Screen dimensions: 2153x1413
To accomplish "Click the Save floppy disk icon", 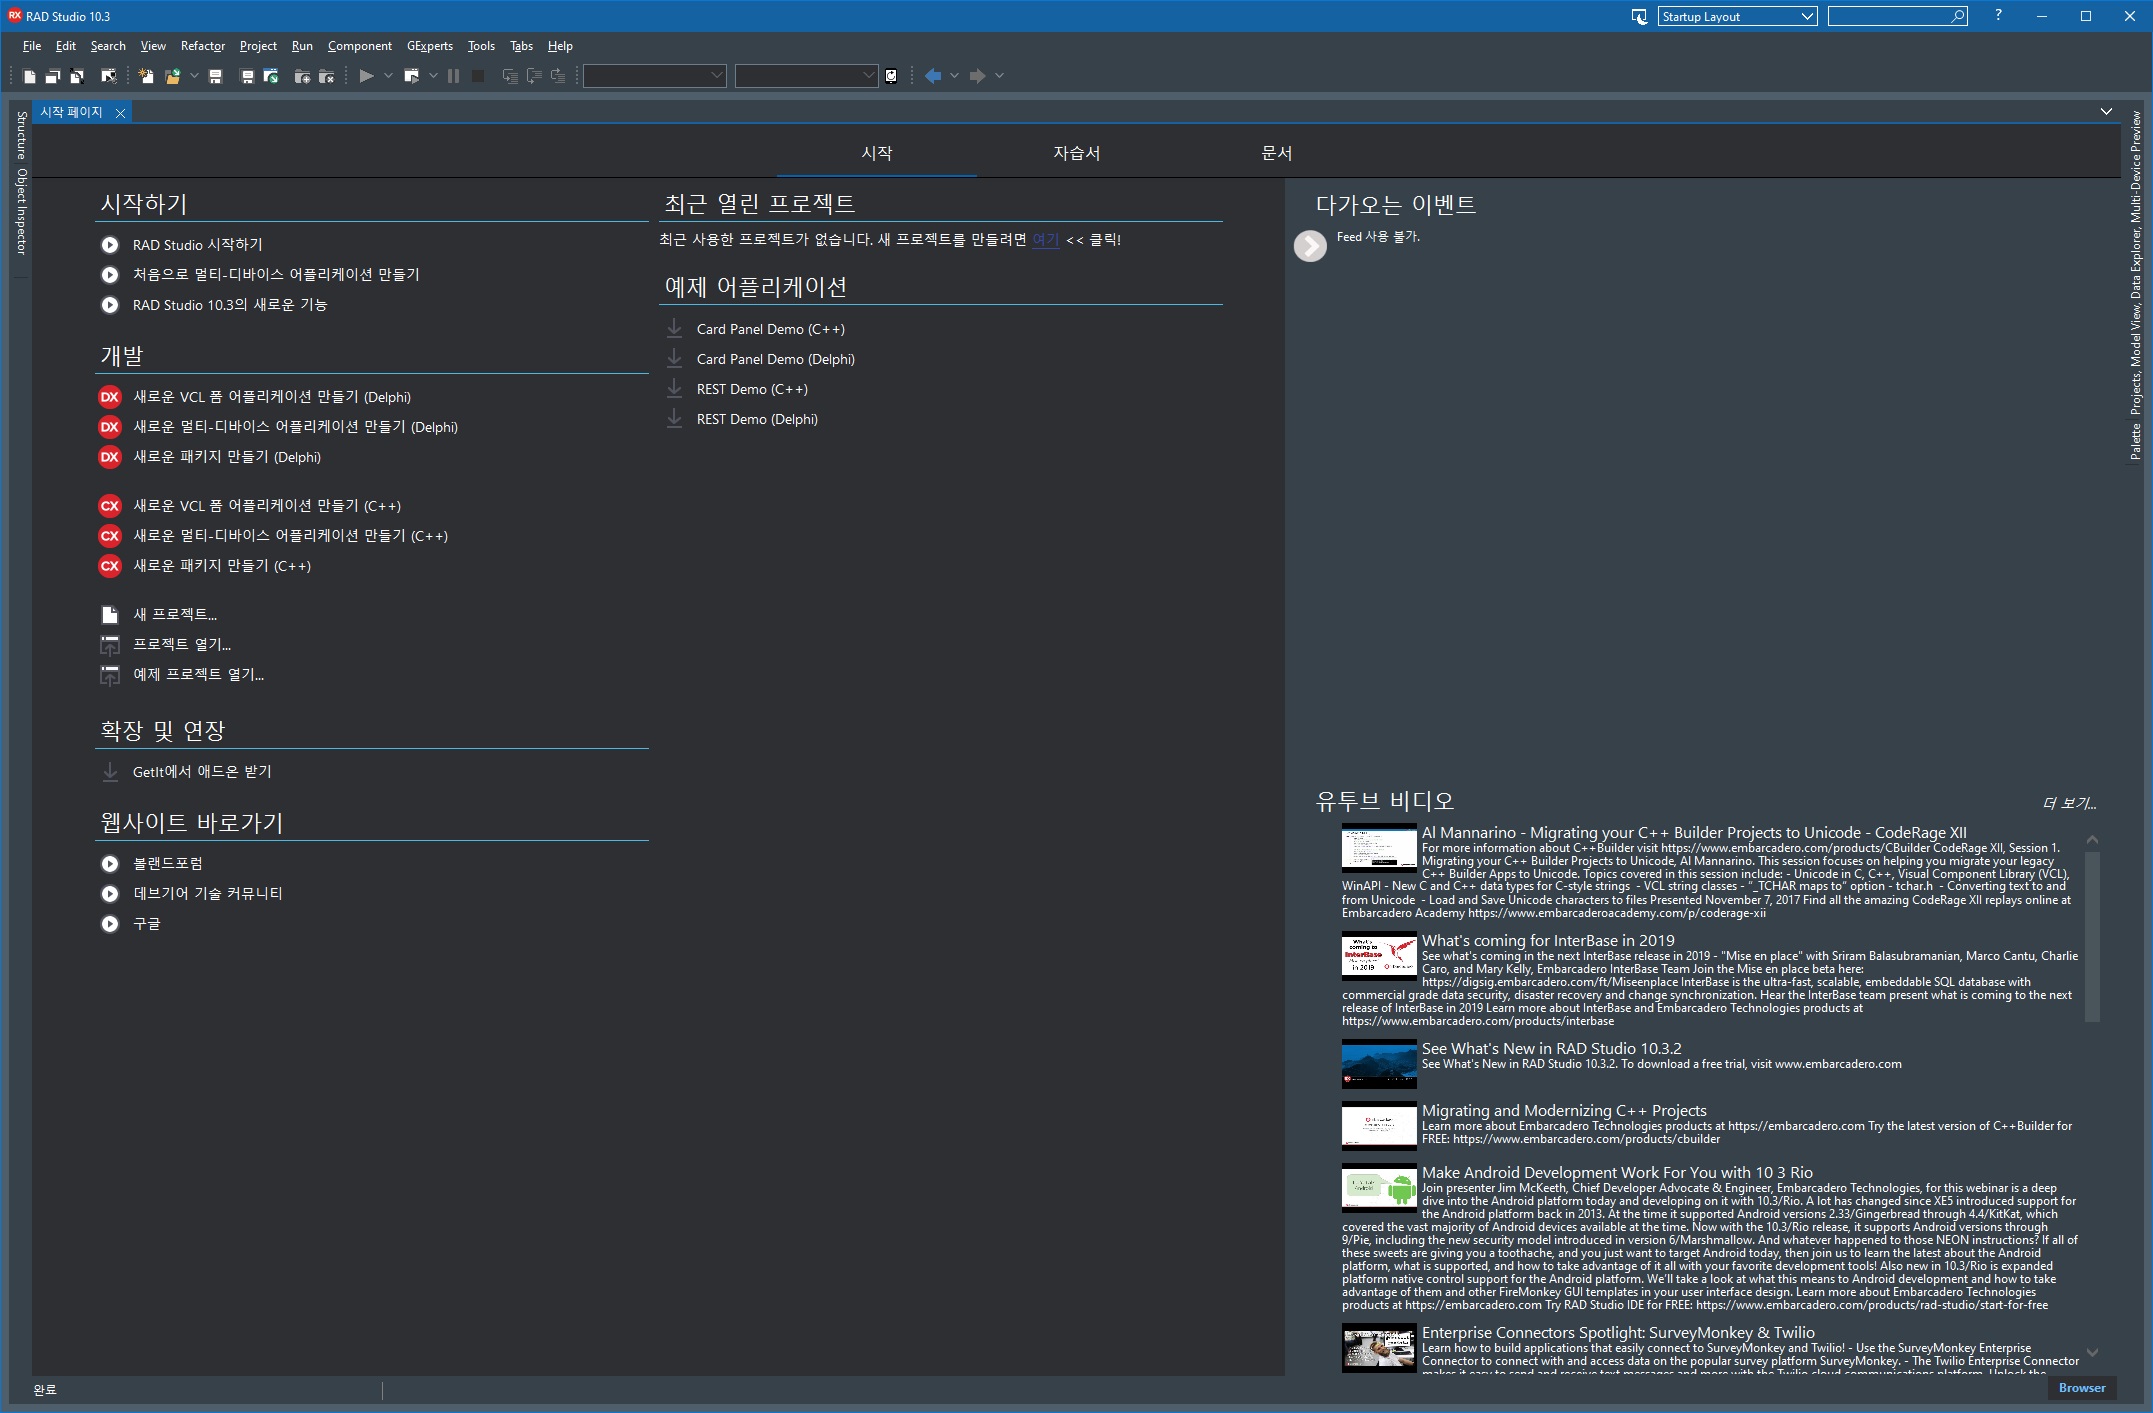I will 215,76.
